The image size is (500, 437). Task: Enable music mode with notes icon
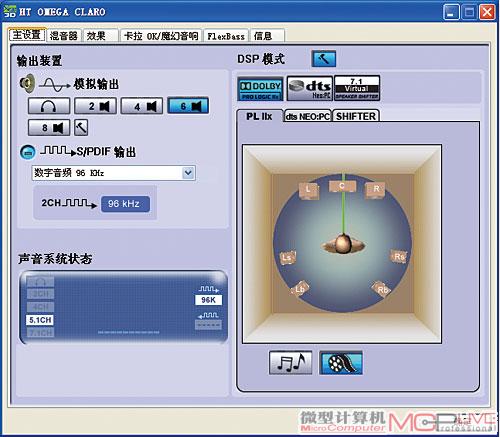point(291,363)
